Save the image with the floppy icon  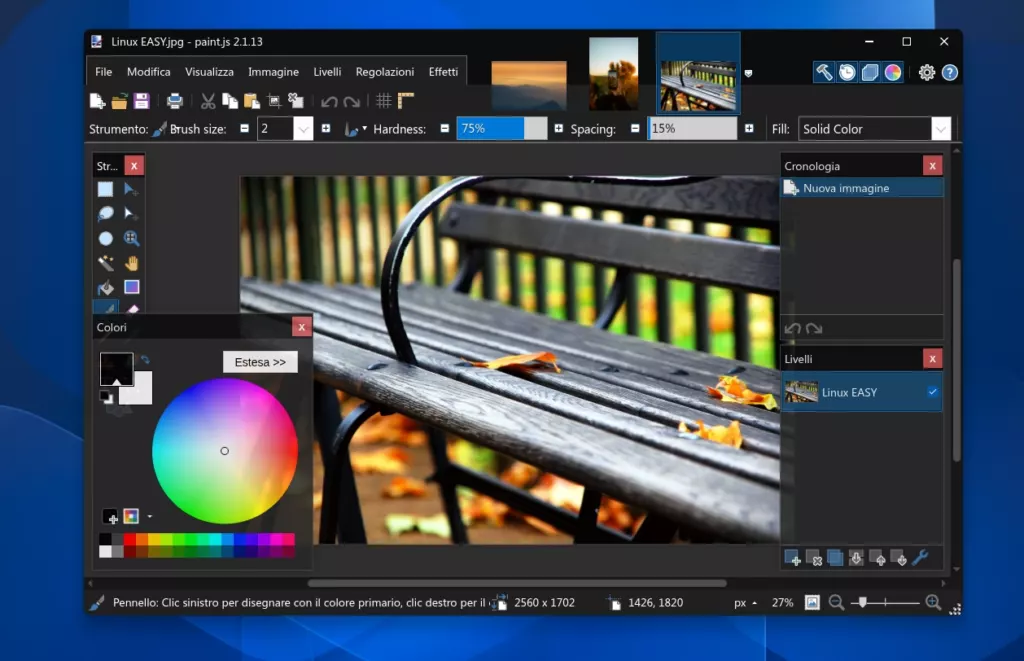142,101
